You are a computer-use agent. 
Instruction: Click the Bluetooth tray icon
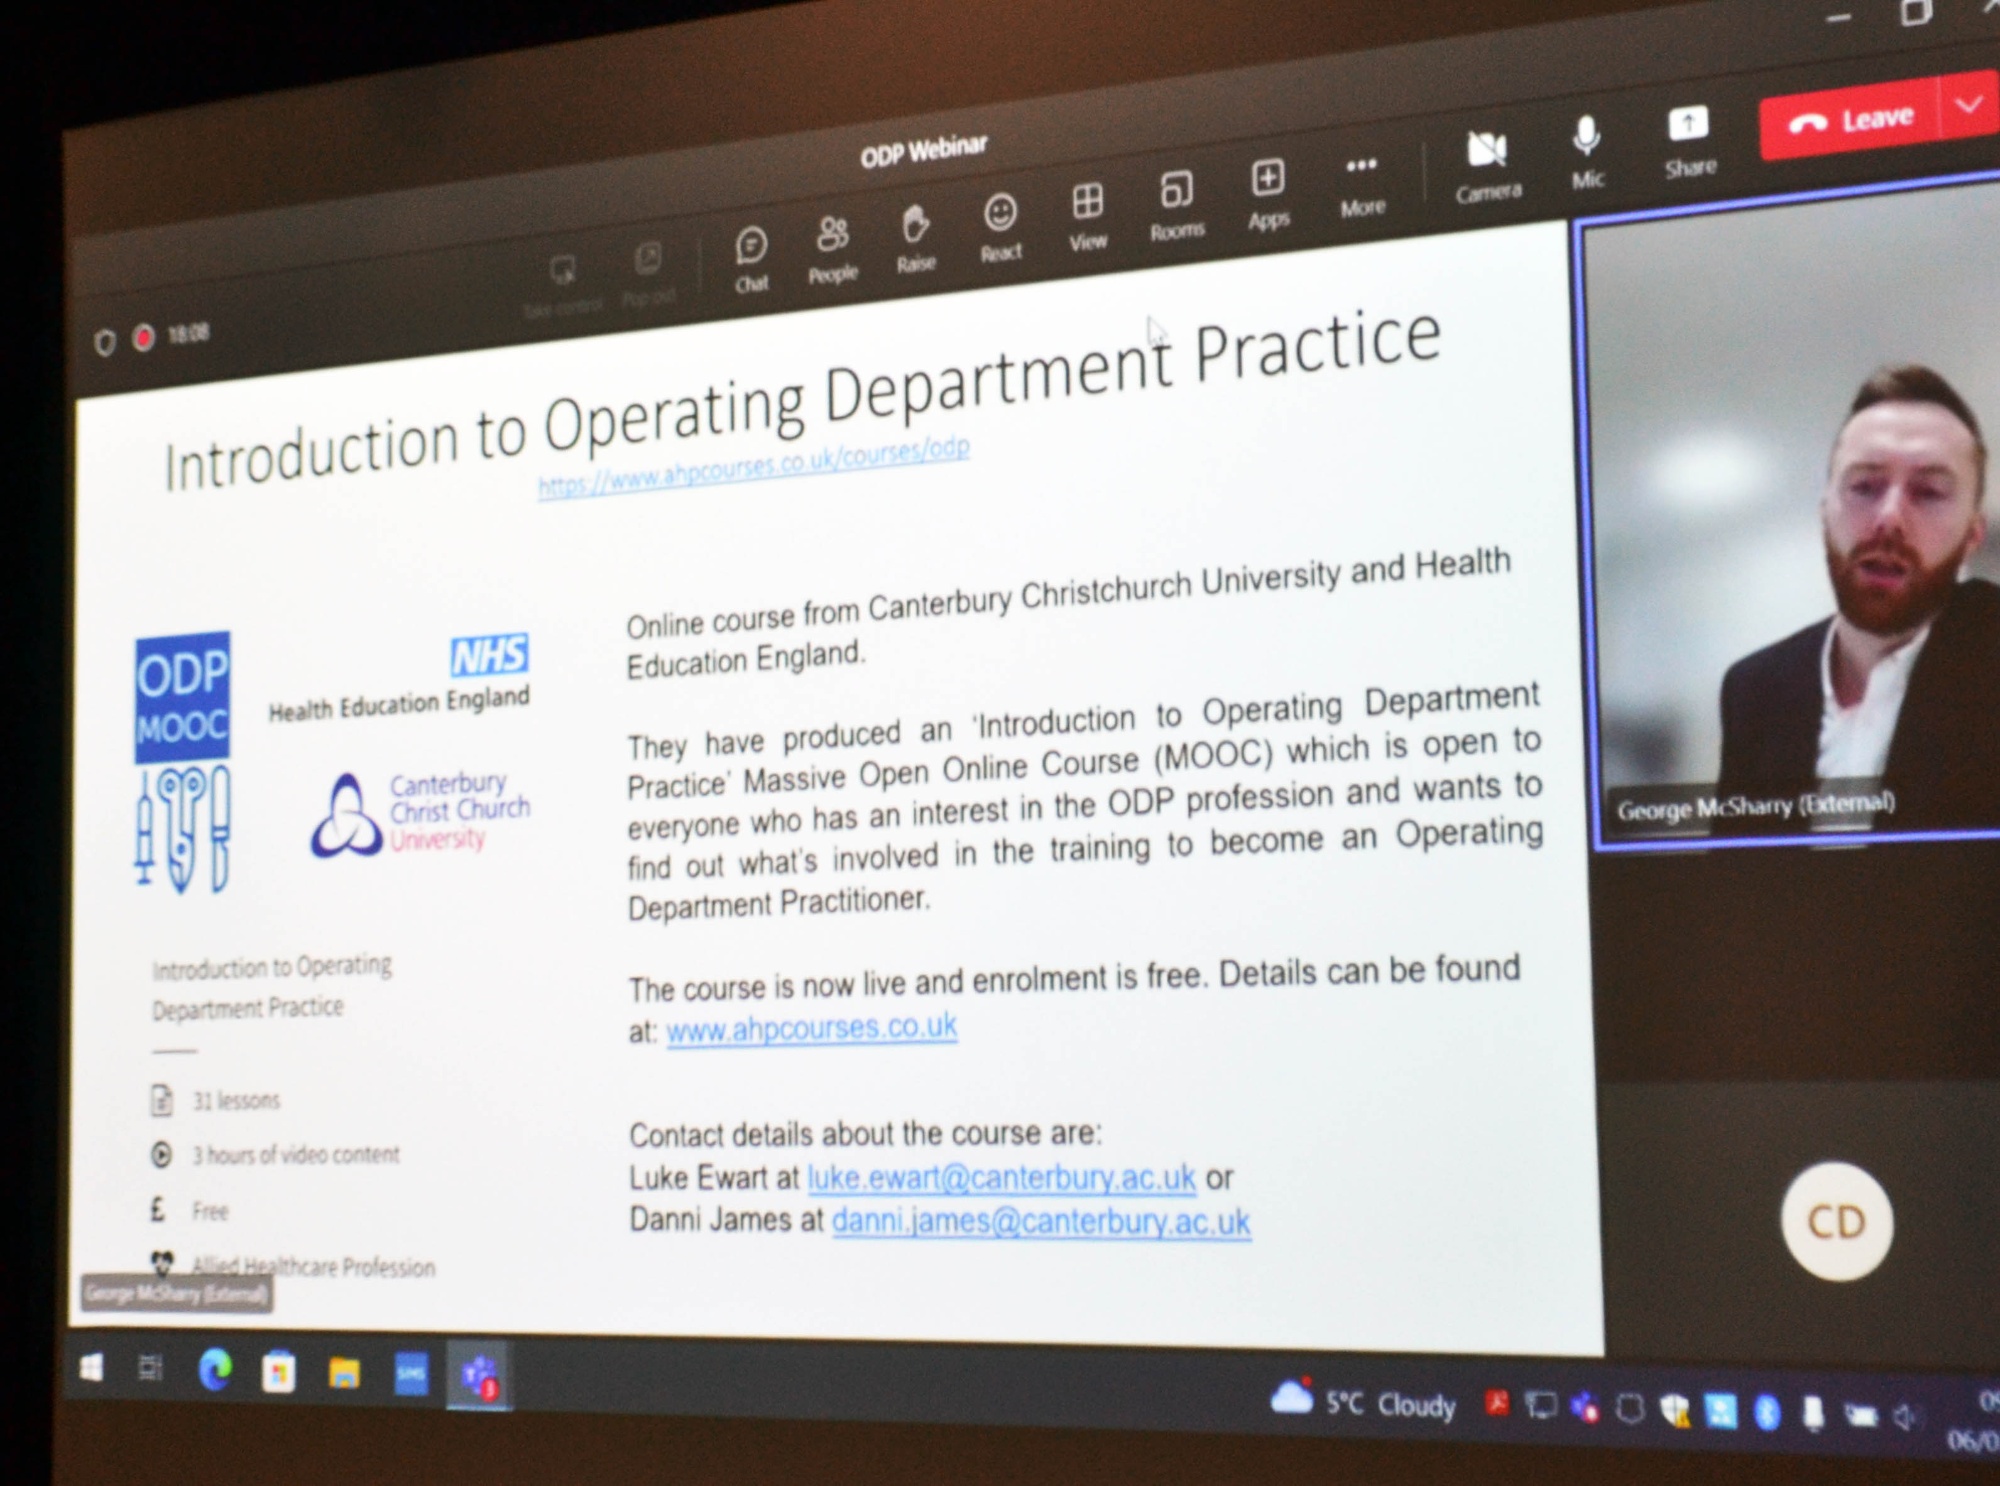click(x=1767, y=1412)
